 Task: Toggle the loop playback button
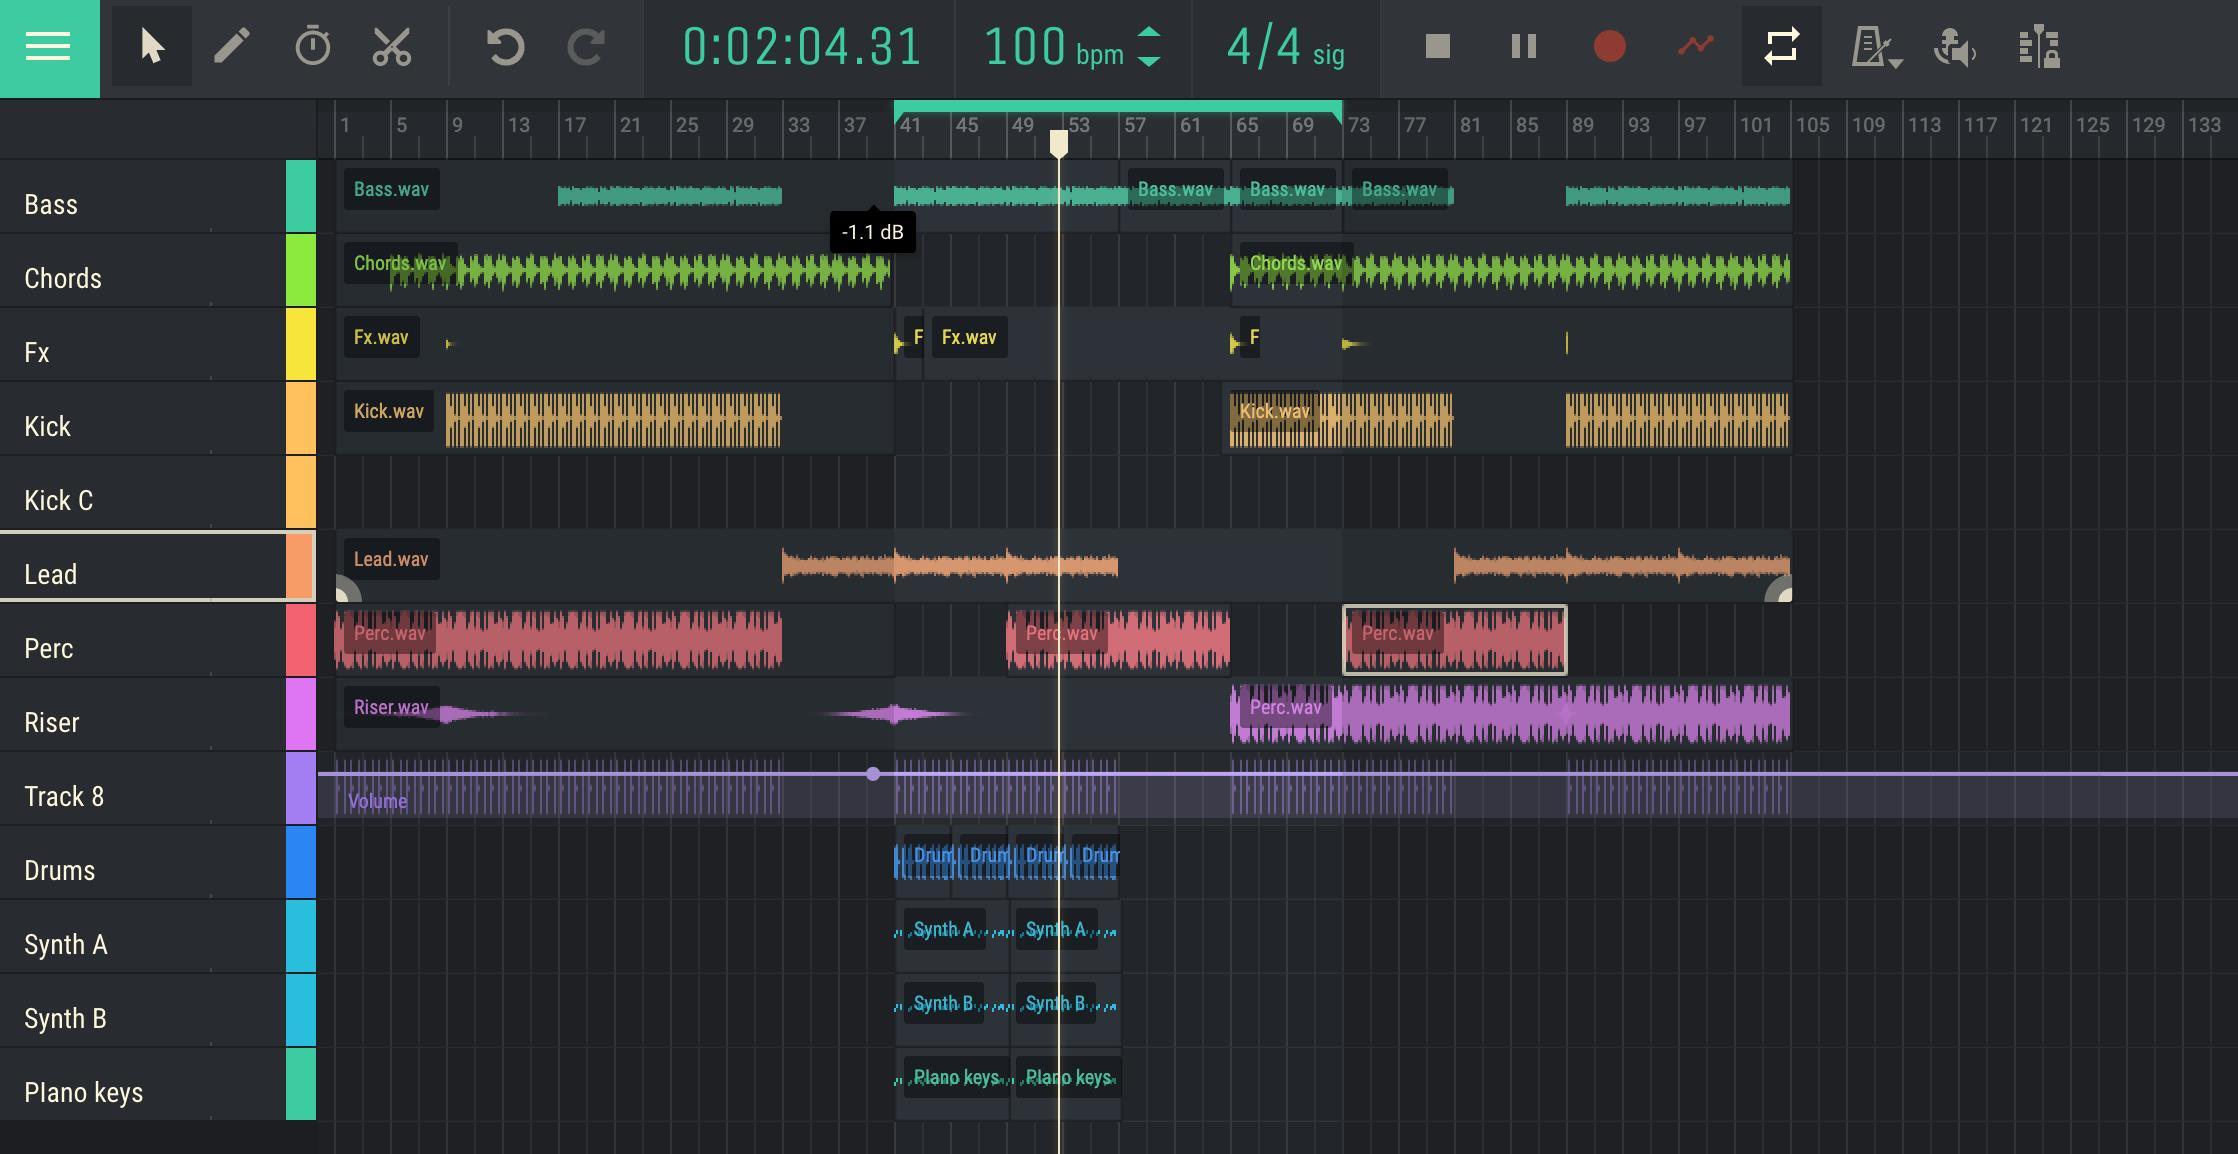click(1782, 43)
